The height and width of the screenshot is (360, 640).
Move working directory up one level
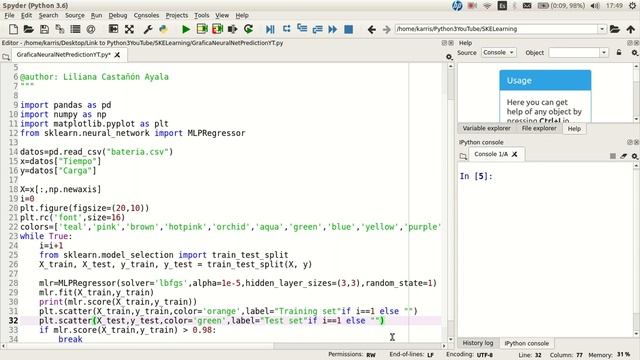coord(631,29)
